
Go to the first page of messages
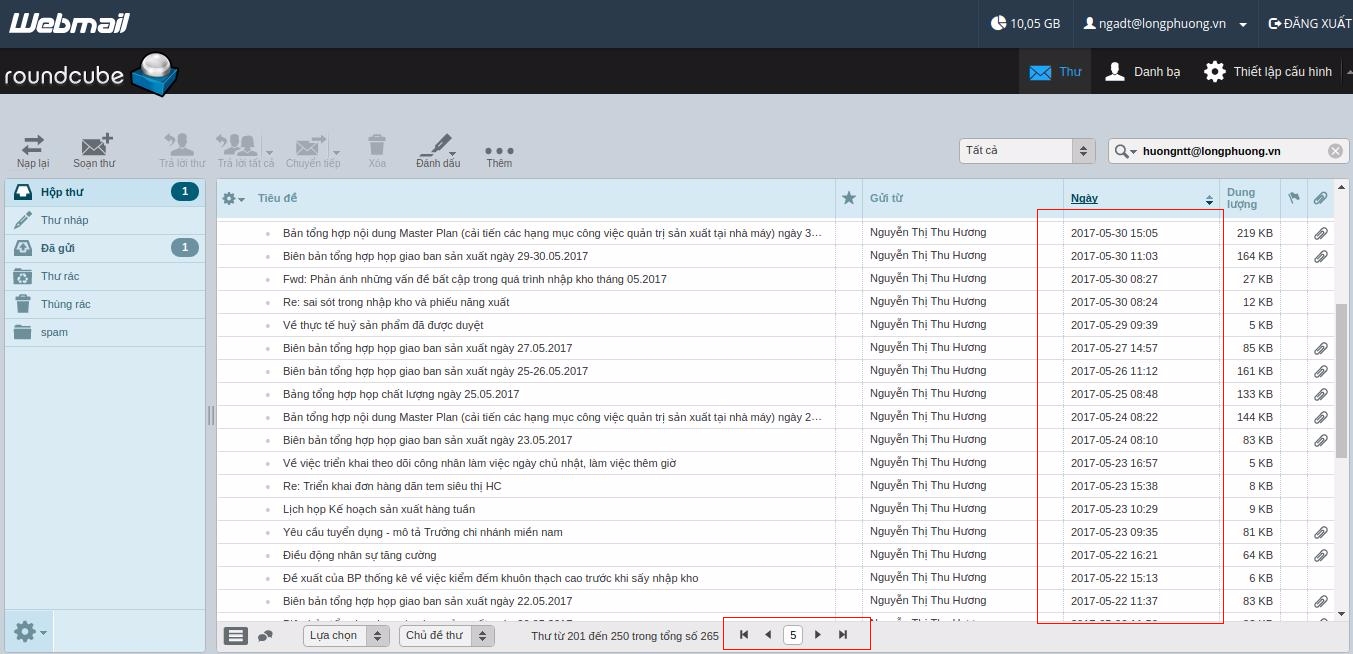(743, 635)
